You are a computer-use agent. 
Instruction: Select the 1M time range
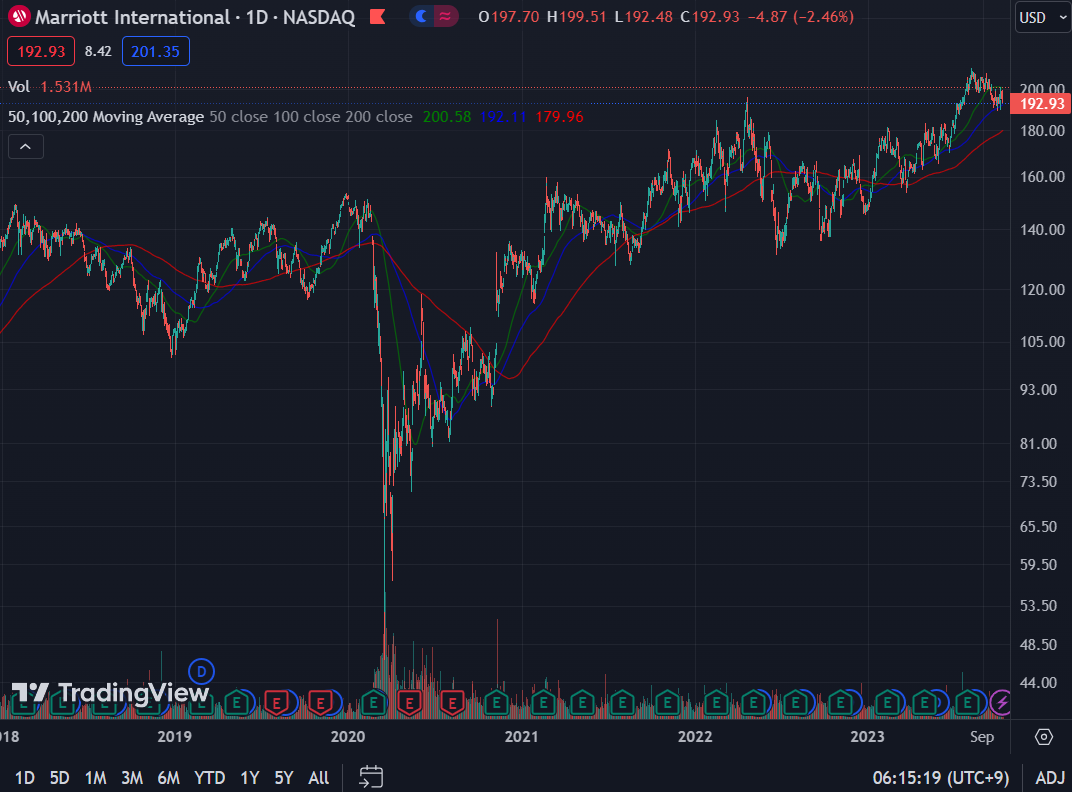96,778
